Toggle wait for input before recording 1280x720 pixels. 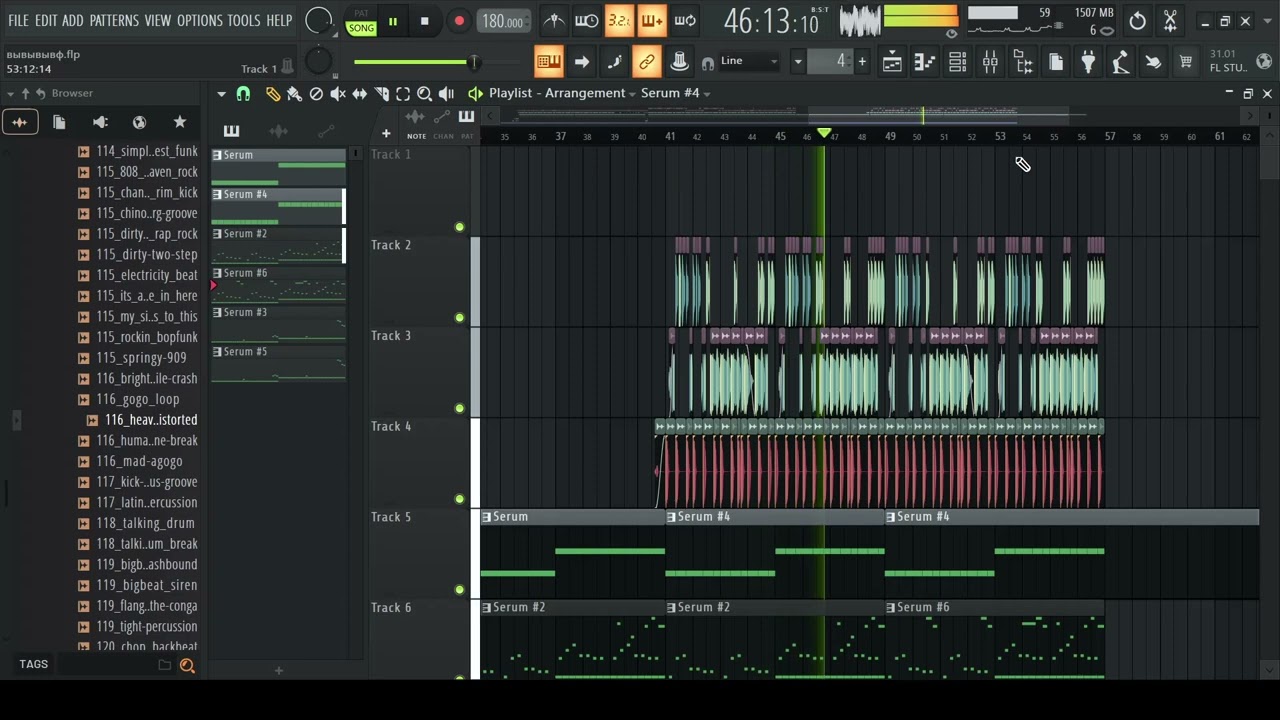point(587,21)
